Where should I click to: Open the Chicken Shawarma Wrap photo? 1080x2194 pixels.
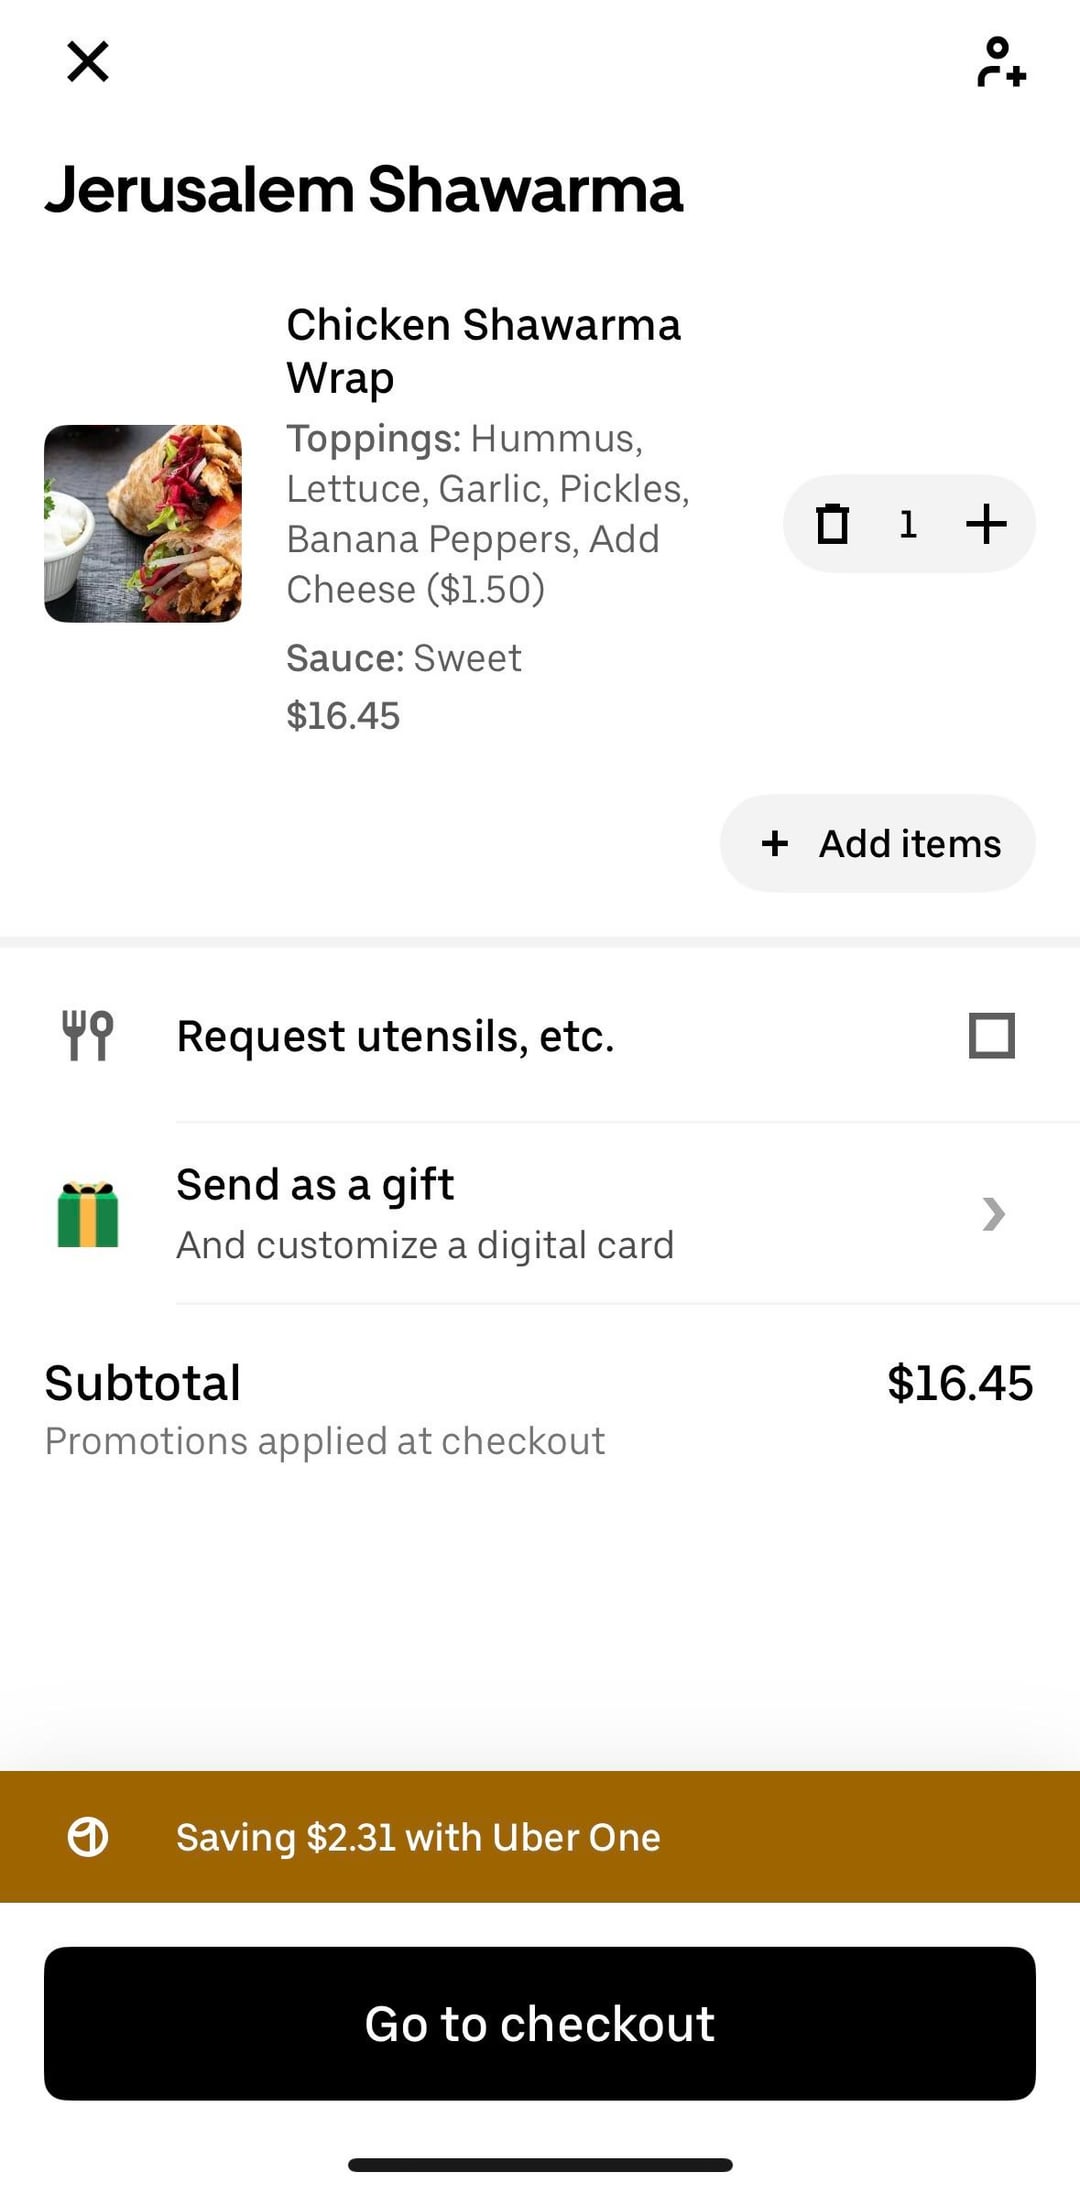(143, 524)
